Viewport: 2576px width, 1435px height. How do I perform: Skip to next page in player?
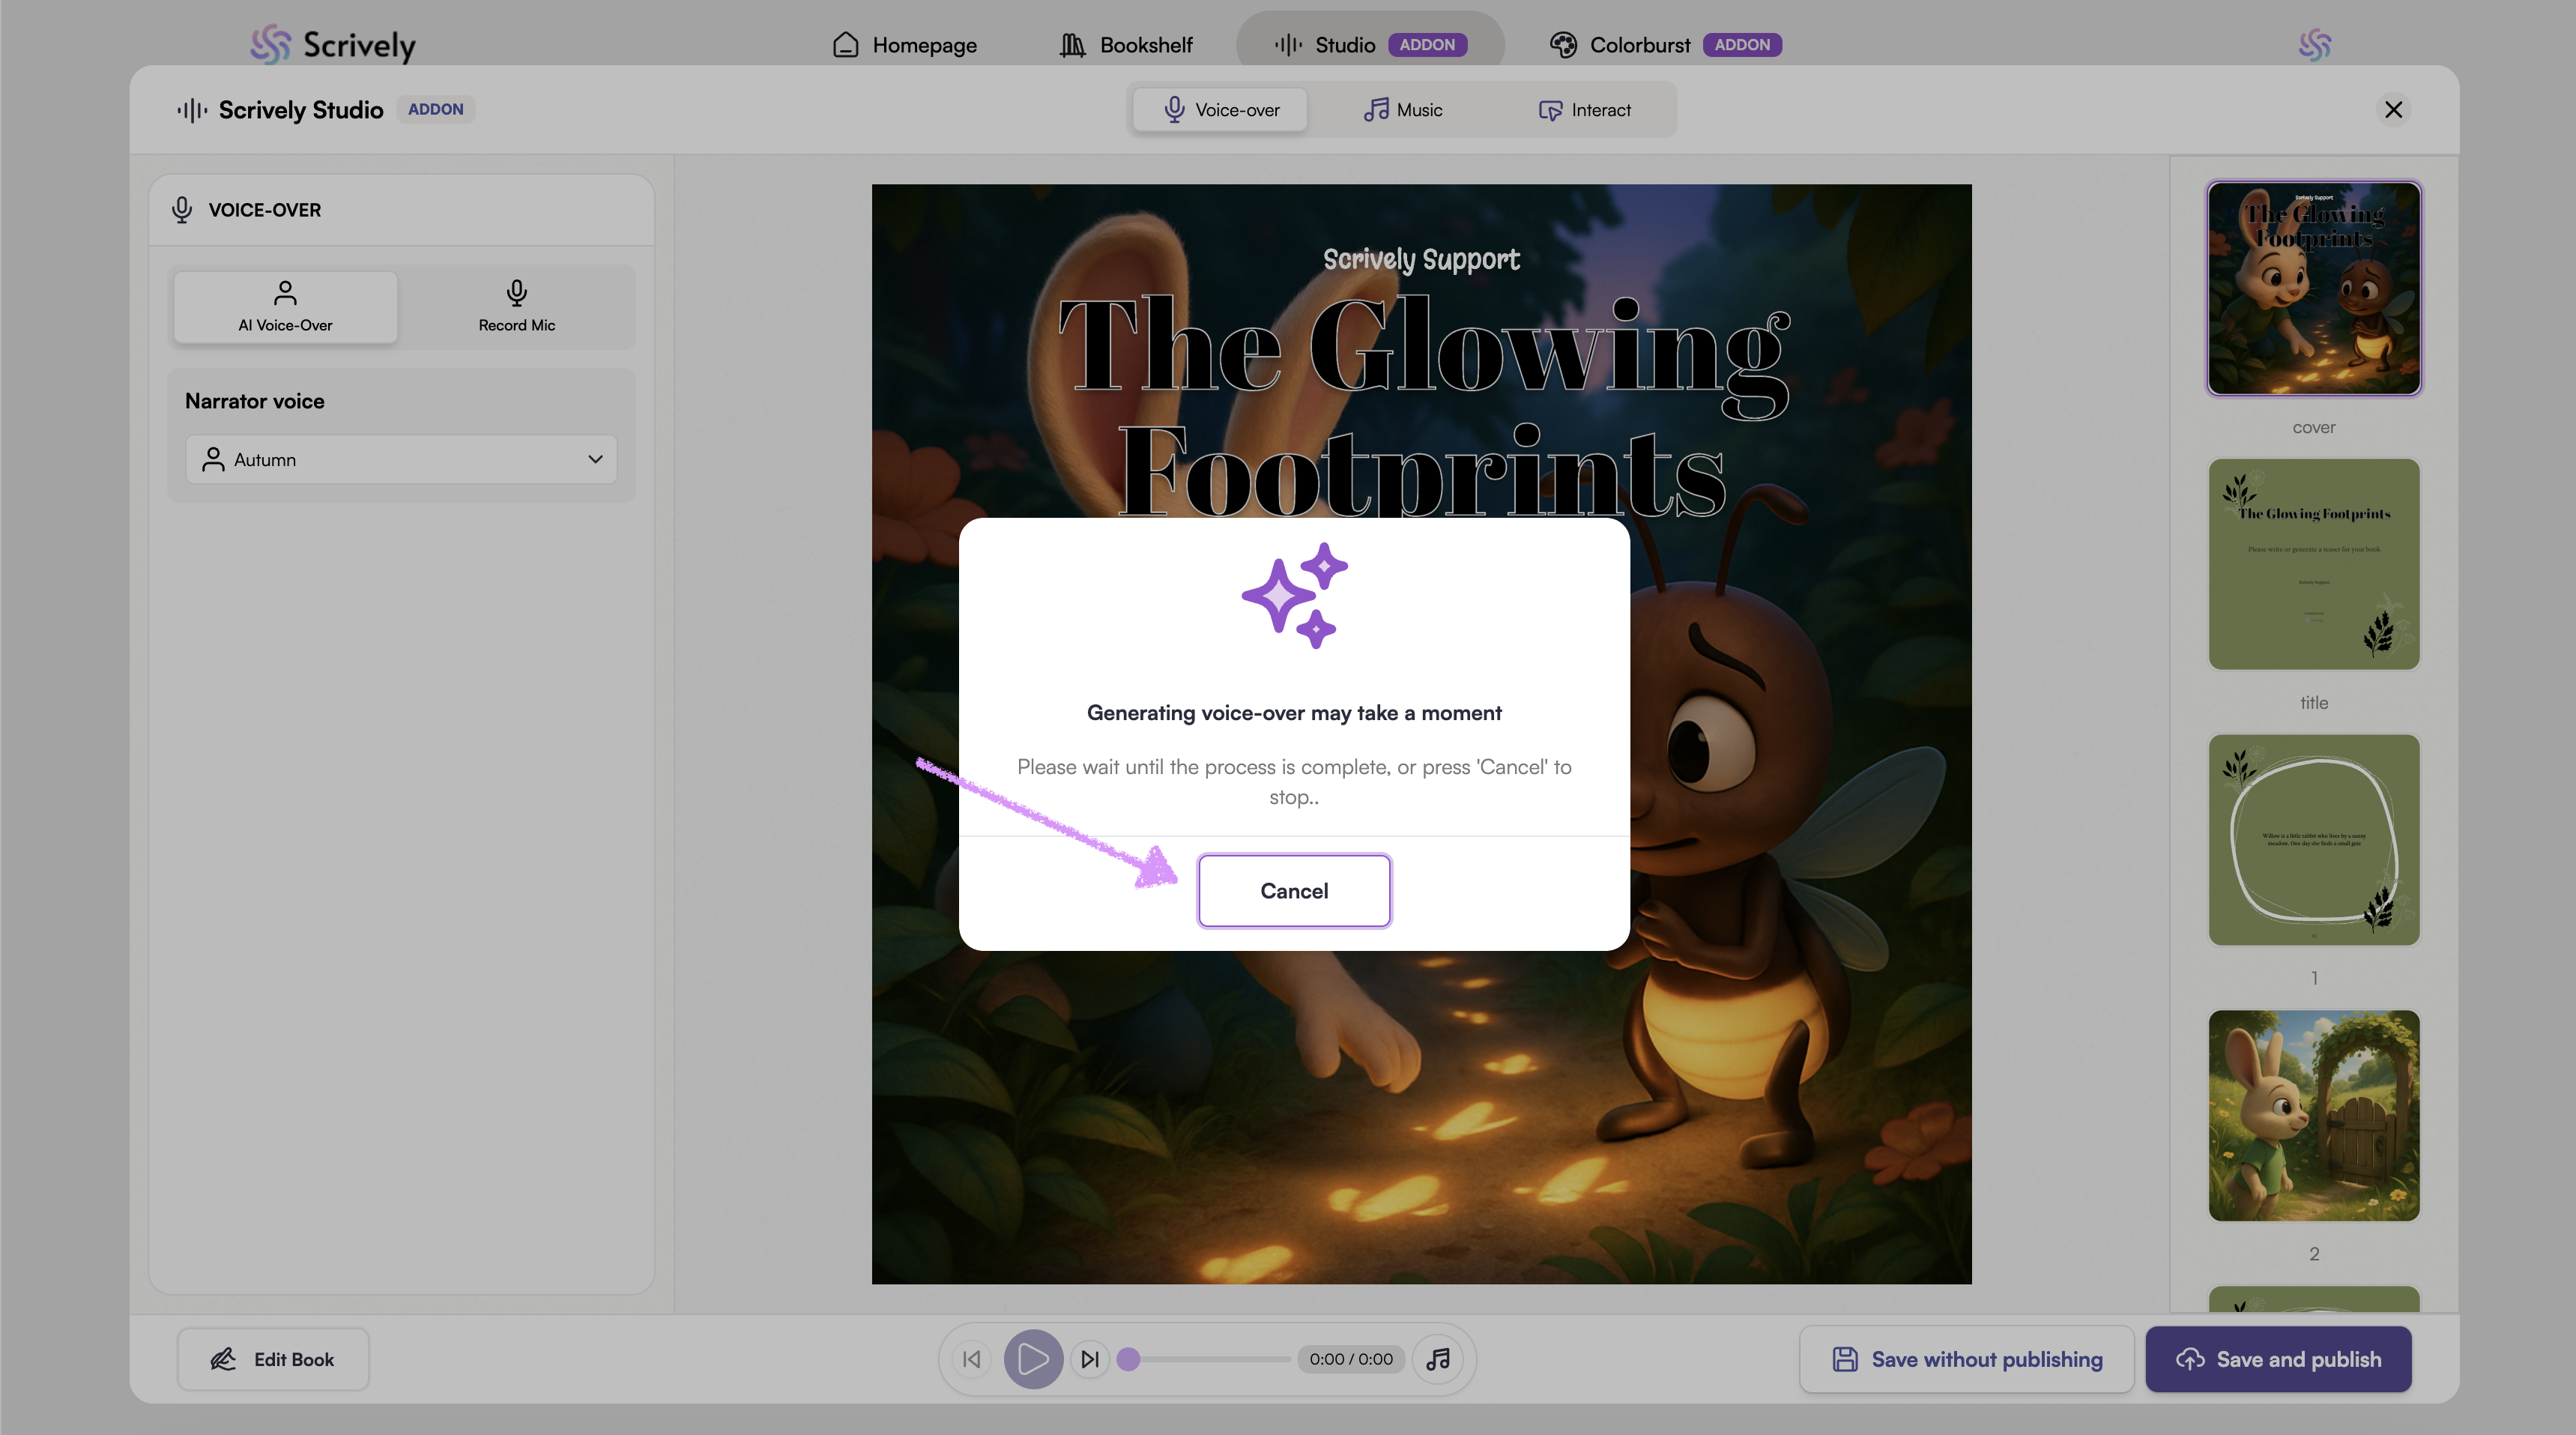pyautogui.click(x=1090, y=1359)
